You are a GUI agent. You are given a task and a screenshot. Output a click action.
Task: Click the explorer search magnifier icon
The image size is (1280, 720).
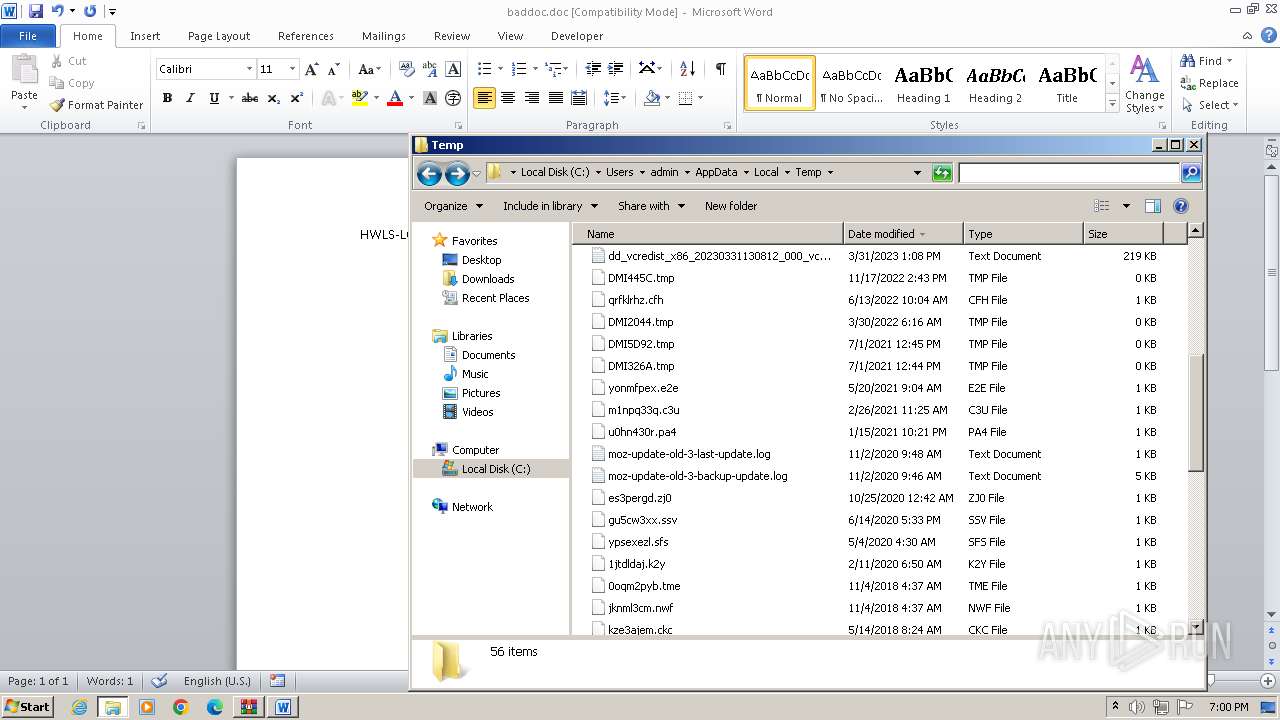point(1191,173)
